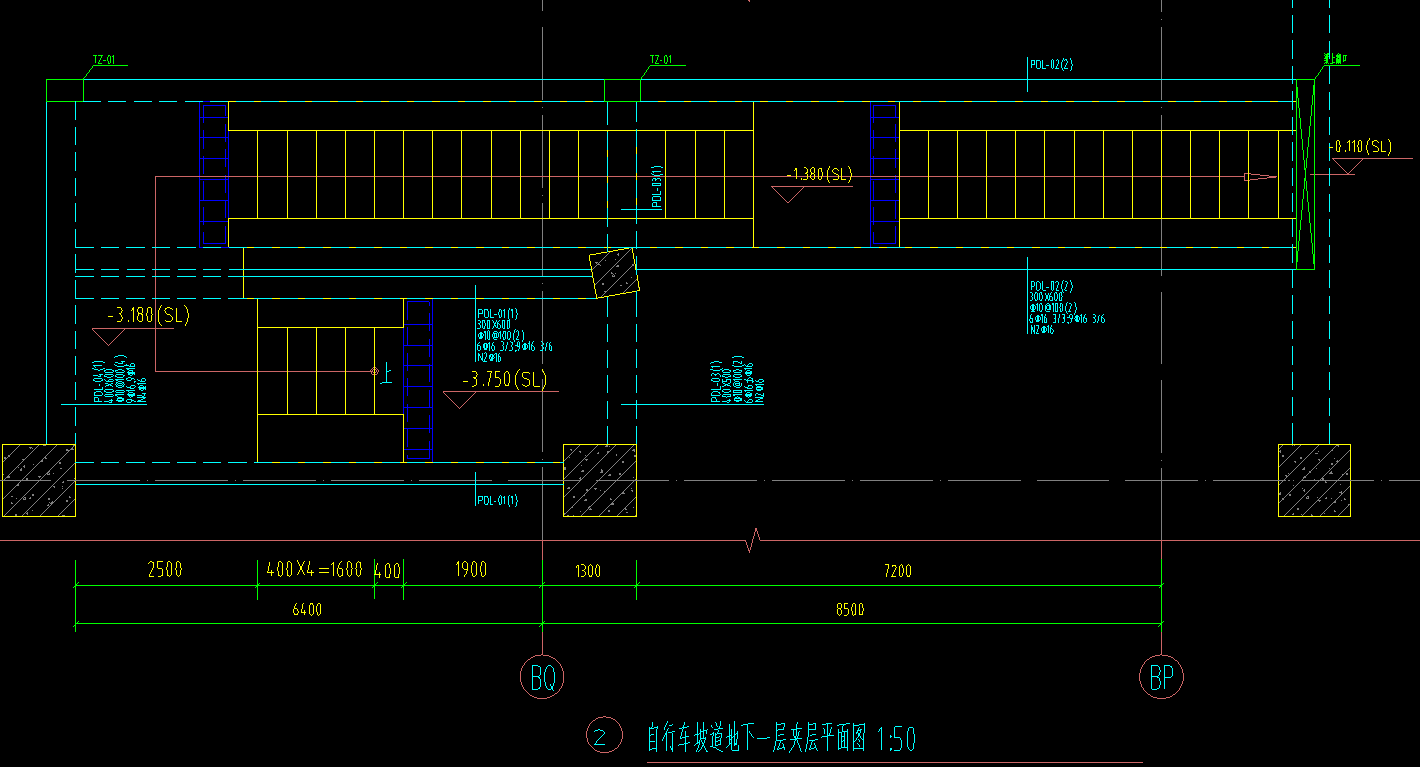The width and height of the screenshot is (1420, 767).
Task: Click the triangle marker under -3.180(SL)
Action: tap(109, 337)
